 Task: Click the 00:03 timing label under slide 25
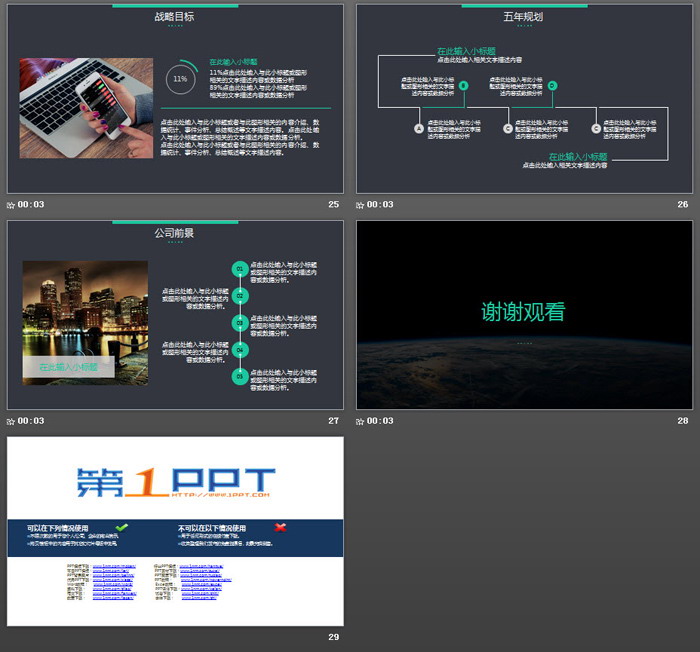[31, 205]
